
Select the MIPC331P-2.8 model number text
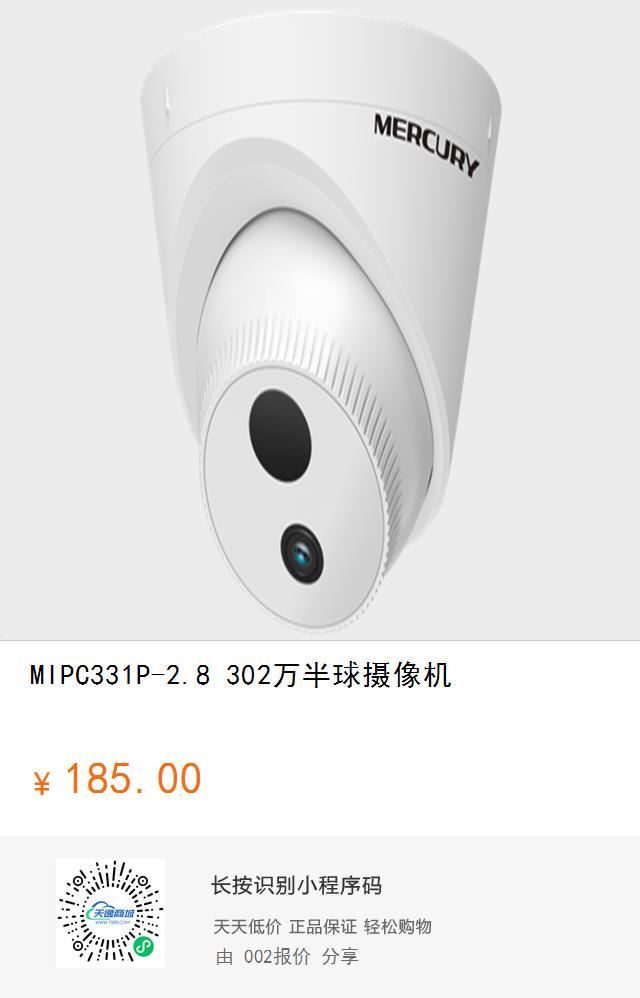tap(120, 676)
